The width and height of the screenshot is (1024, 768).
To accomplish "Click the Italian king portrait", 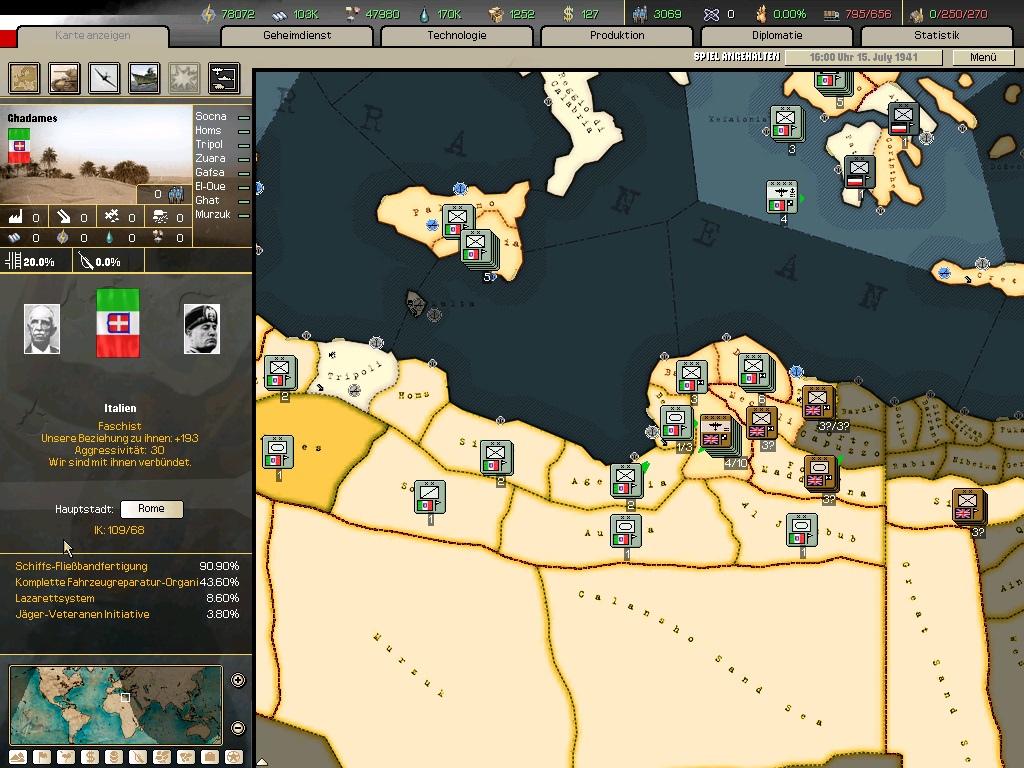I will tap(42, 328).
